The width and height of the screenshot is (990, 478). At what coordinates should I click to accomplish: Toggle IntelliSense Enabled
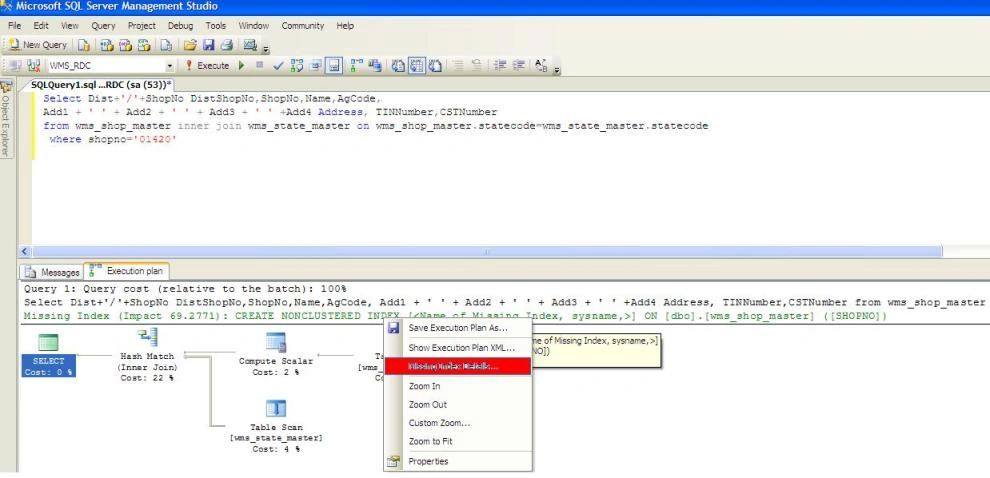click(333, 66)
